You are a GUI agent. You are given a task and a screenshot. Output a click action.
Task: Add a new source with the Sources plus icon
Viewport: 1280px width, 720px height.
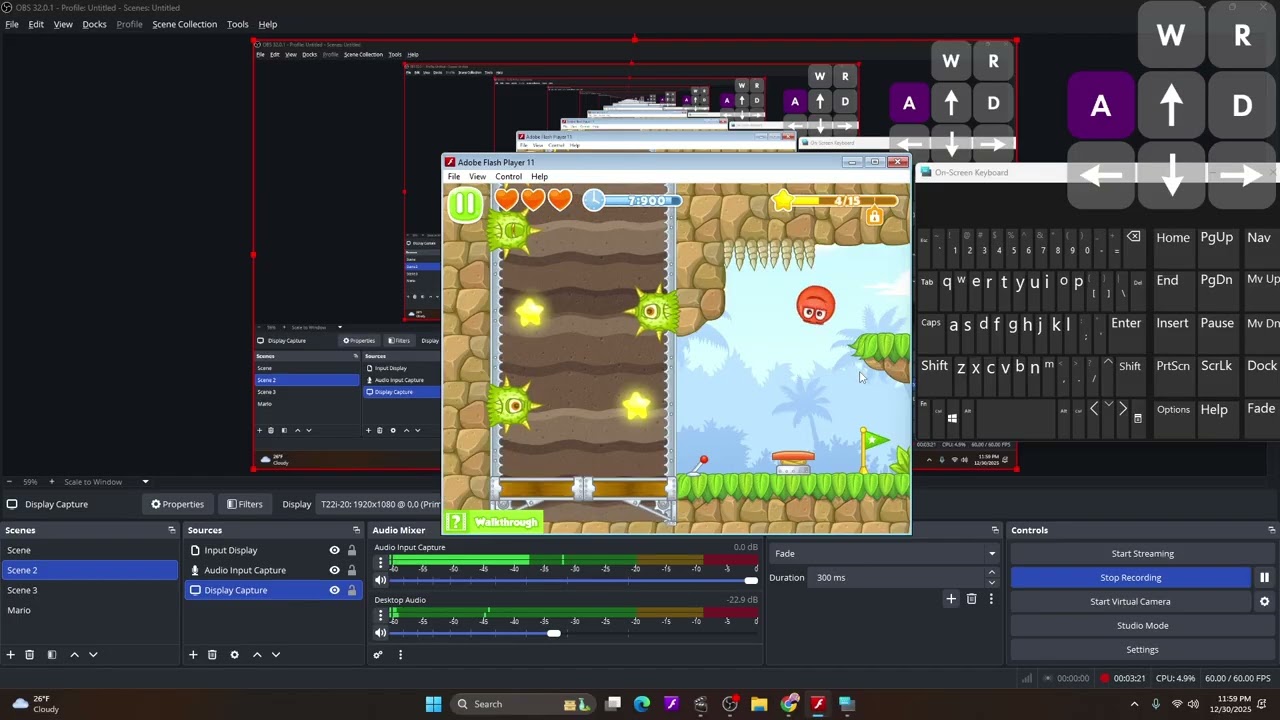pyautogui.click(x=193, y=655)
